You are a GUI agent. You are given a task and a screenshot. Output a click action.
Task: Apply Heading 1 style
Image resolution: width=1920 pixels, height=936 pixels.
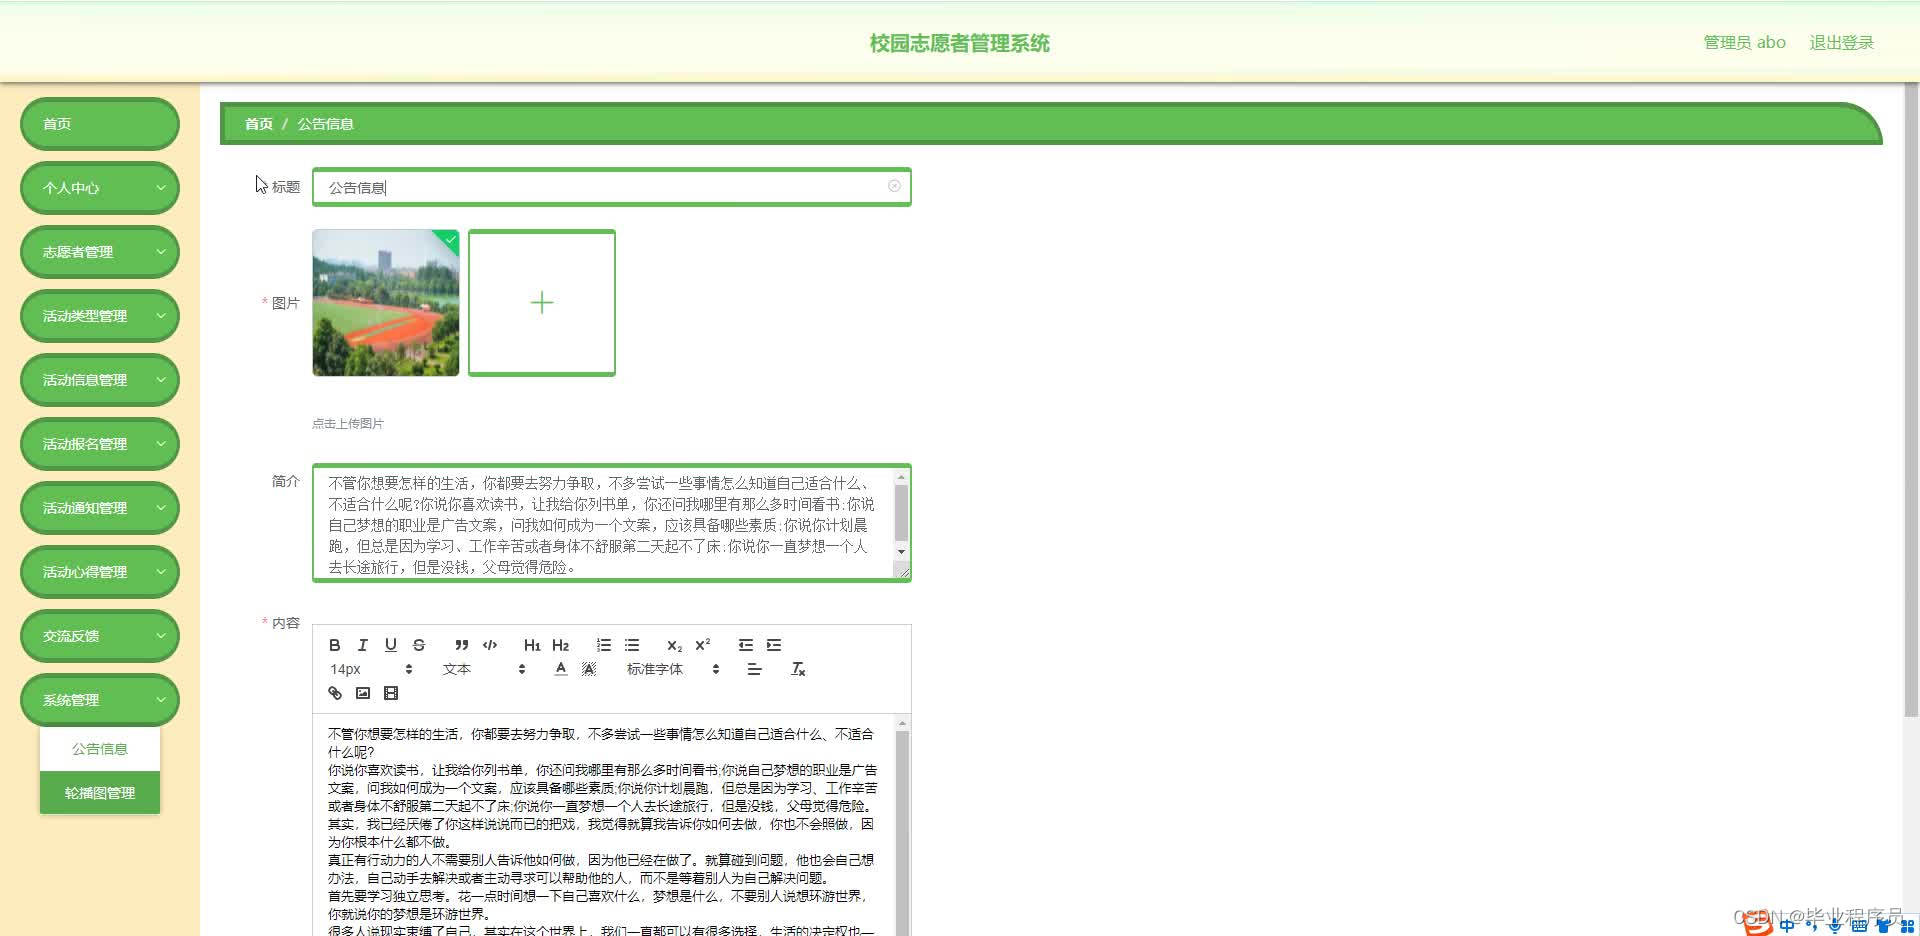coord(532,645)
